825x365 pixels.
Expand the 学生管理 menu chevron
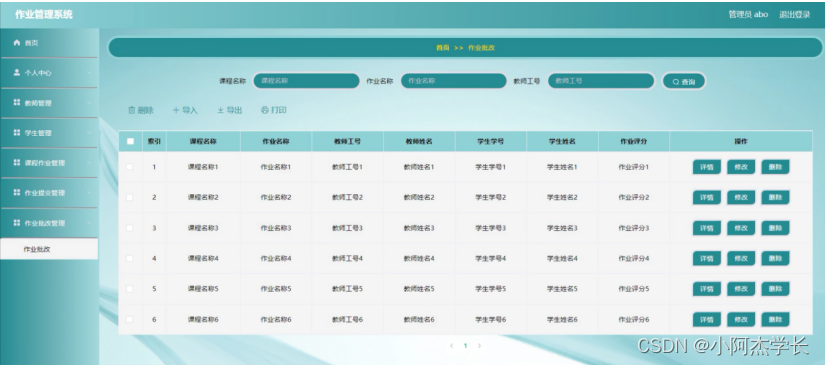coord(89,133)
